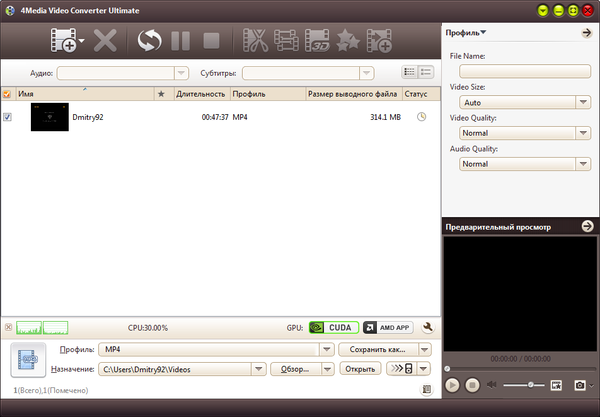Collapse the Профиль panel with arrow
The width and height of the screenshot is (600, 417).
[x=587, y=33]
